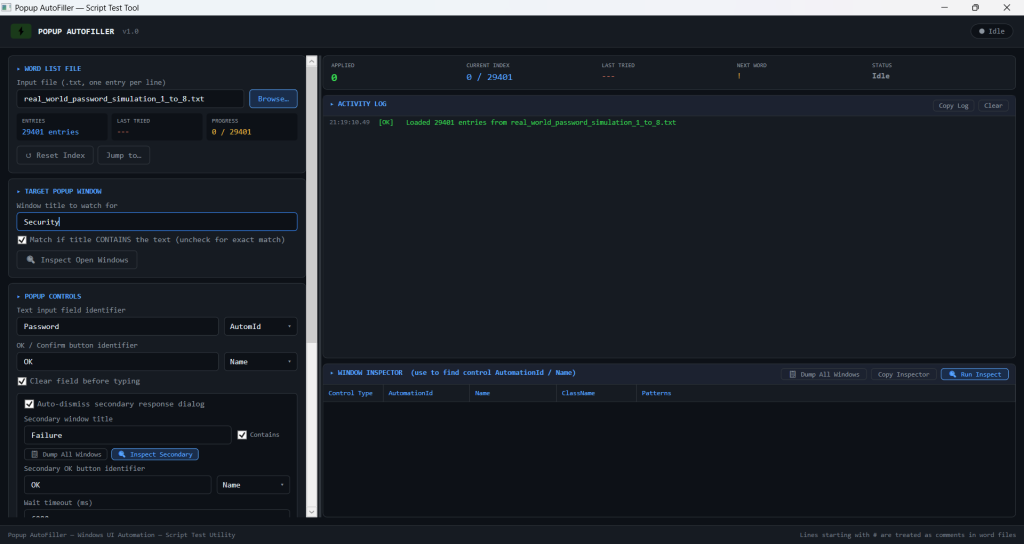Open the Name dropdown beside the confirm button field
The height and width of the screenshot is (544, 1024).
click(261, 362)
